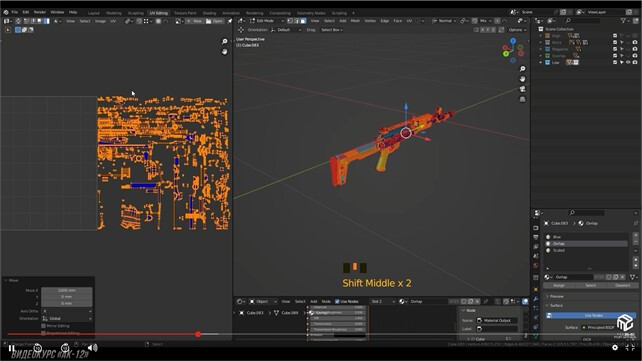This screenshot has width=642, height=361.
Task: Click the ViewLayer name field
Action: click(605, 12)
